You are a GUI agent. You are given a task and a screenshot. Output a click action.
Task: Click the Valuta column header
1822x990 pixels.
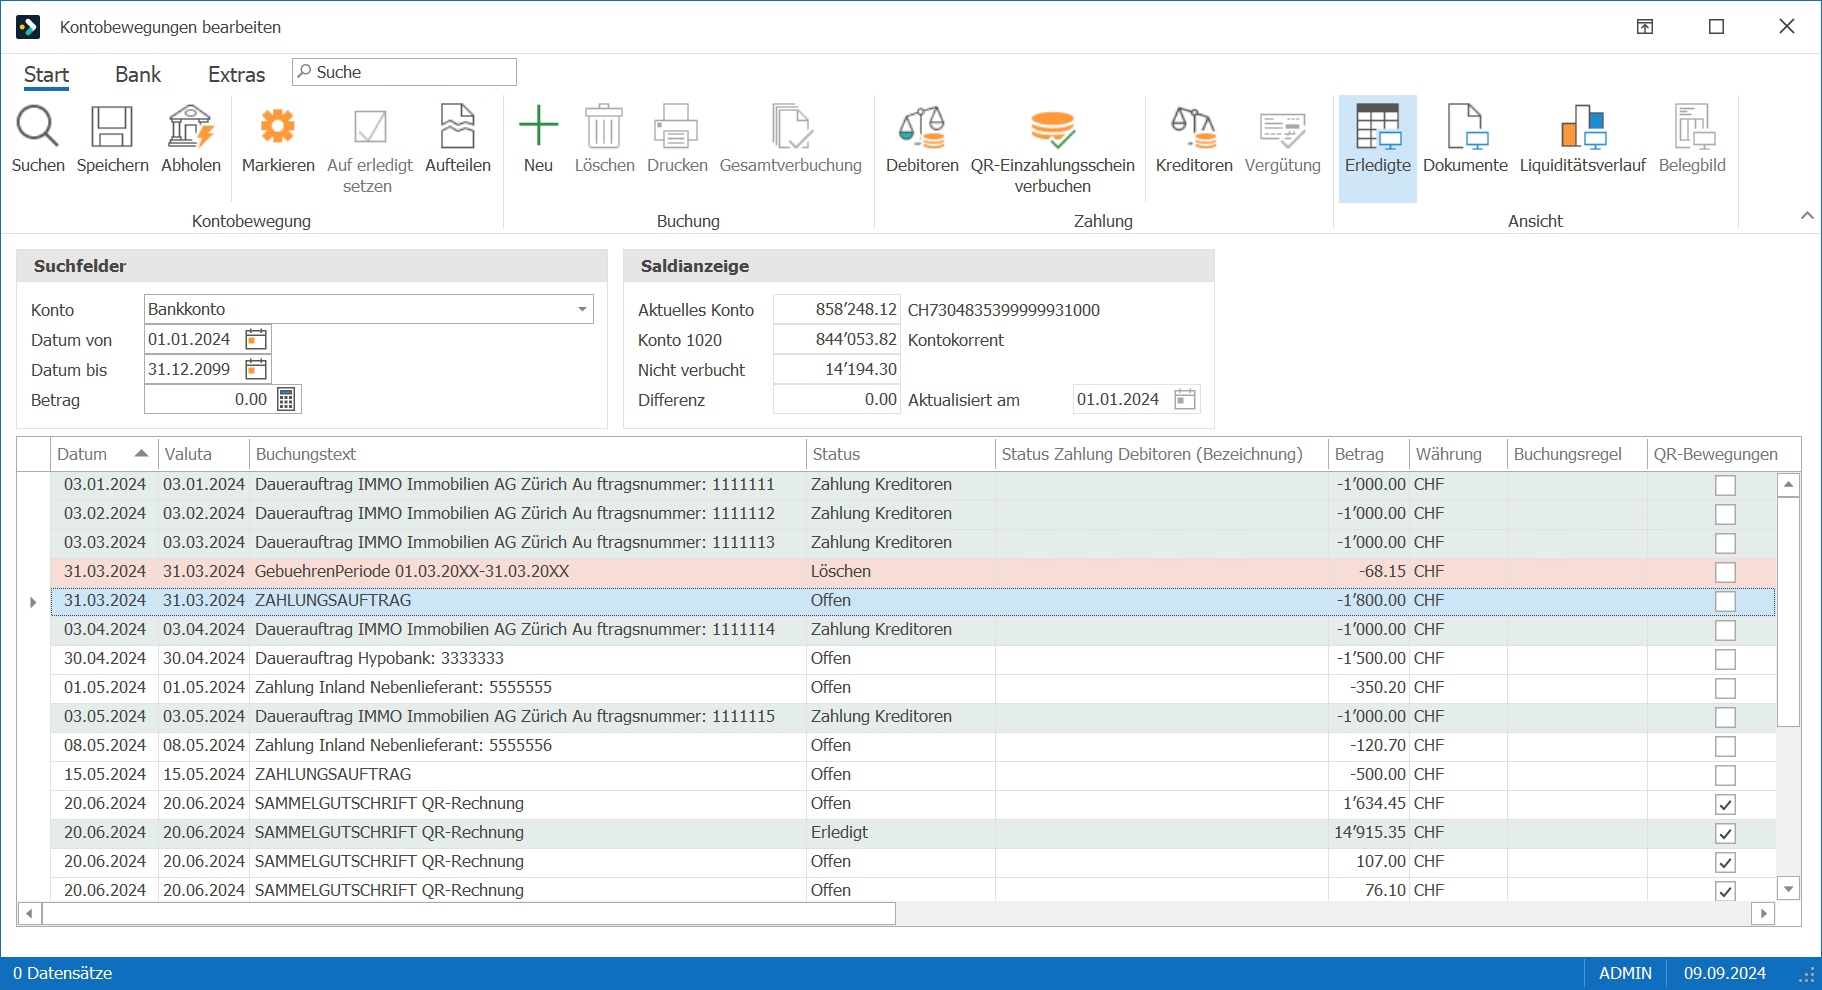click(203, 454)
